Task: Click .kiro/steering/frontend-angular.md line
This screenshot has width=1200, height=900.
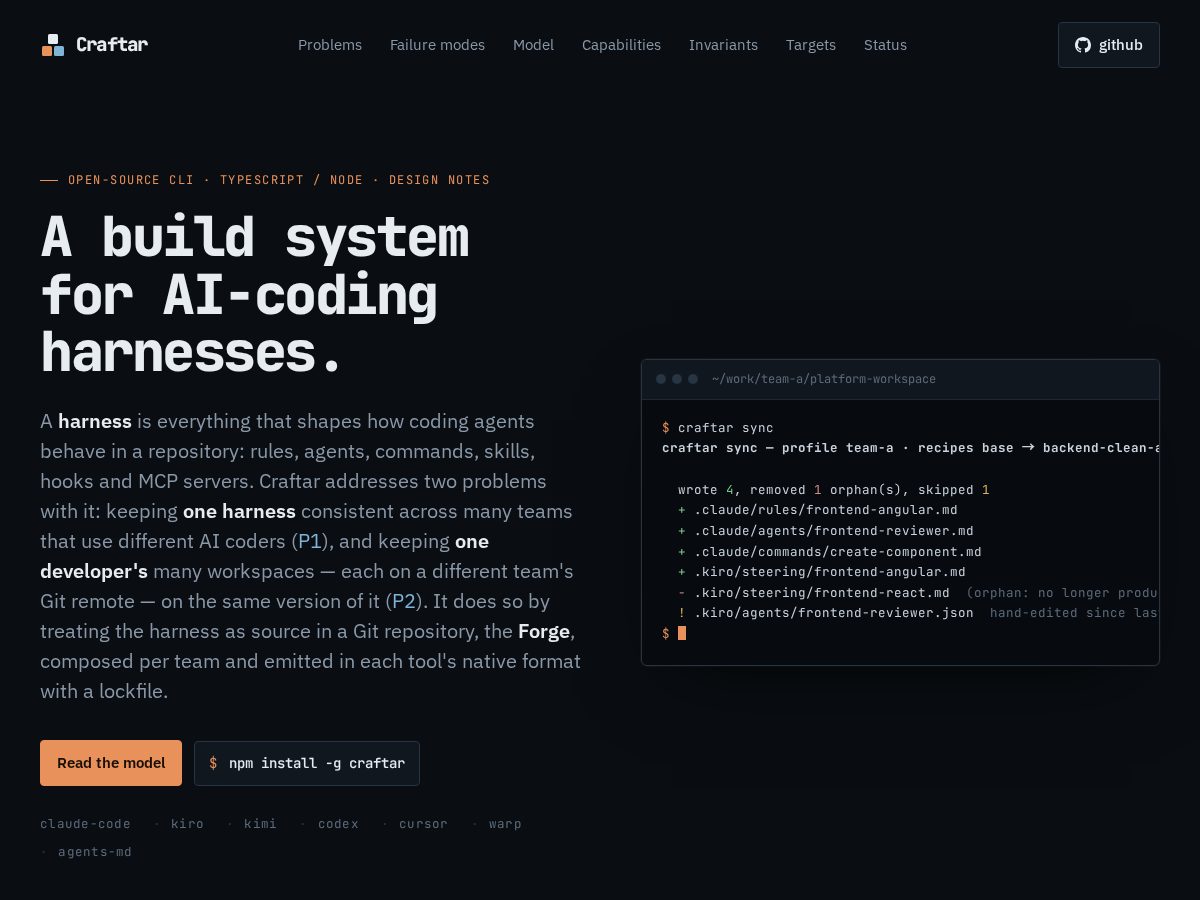Action: pyautogui.click(x=822, y=572)
